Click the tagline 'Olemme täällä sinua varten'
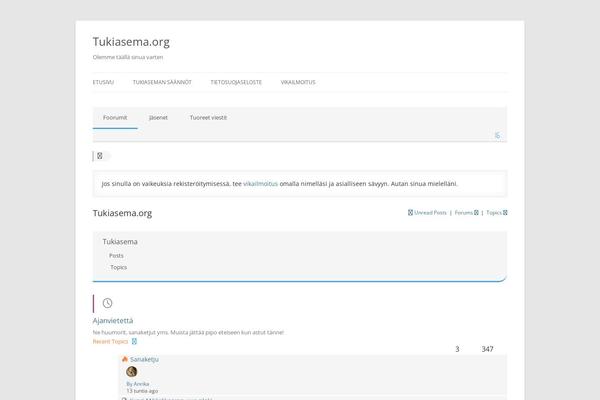This screenshot has width=600, height=400. click(128, 57)
